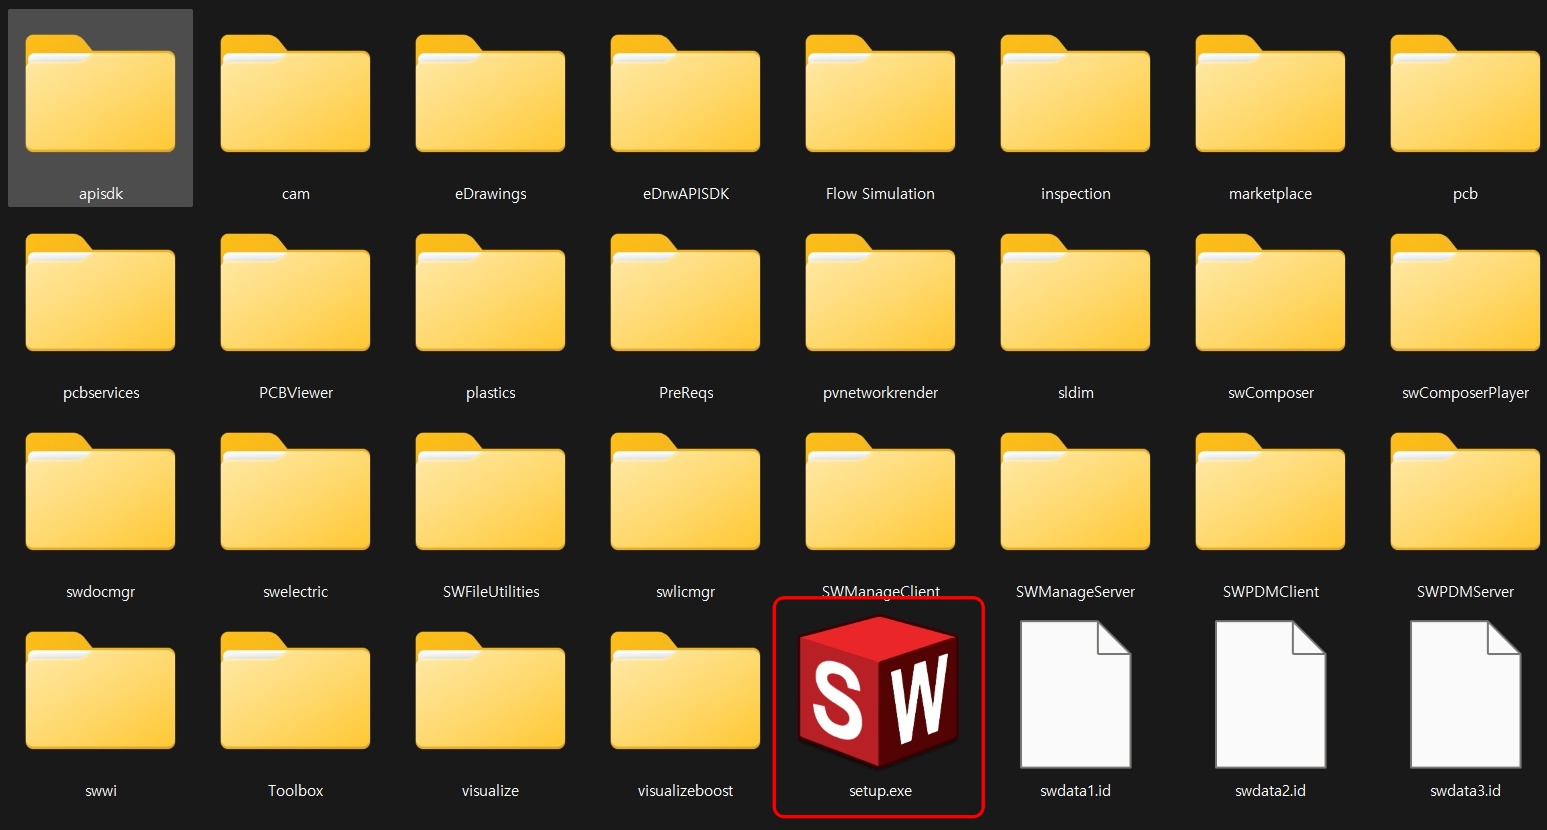Click the "apisdk" folder name label
This screenshot has width=1547, height=830.
click(101, 194)
